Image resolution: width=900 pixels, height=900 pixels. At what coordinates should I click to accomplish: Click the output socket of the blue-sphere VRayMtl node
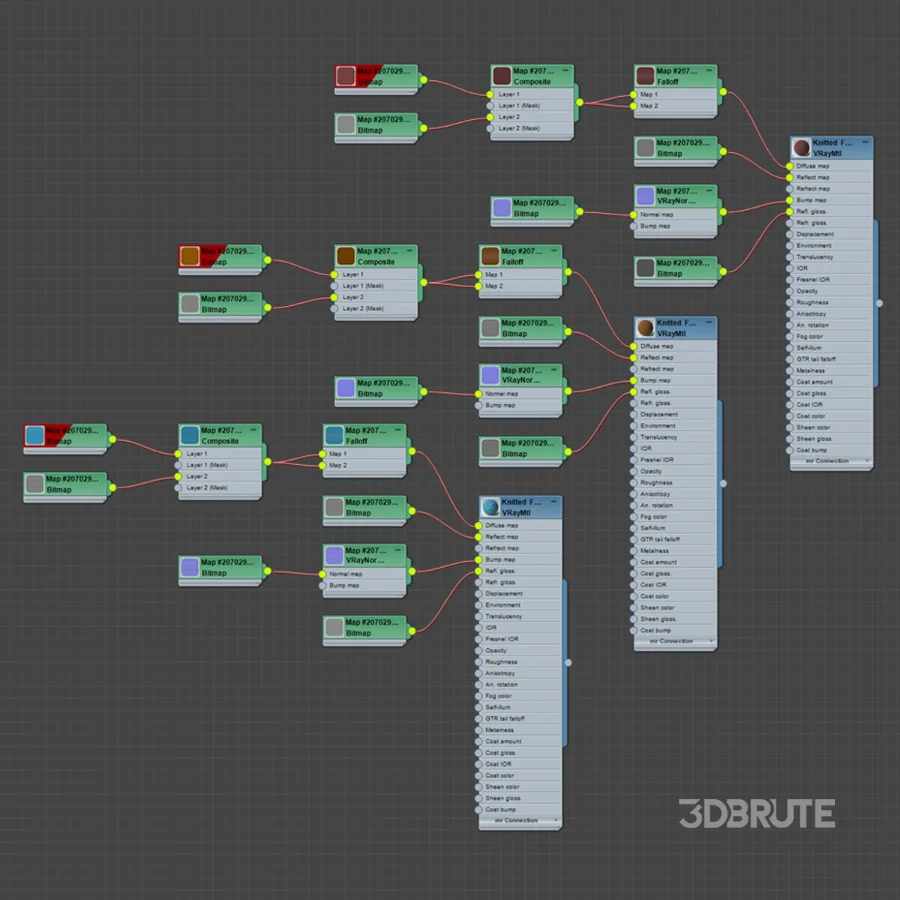[568, 662]
